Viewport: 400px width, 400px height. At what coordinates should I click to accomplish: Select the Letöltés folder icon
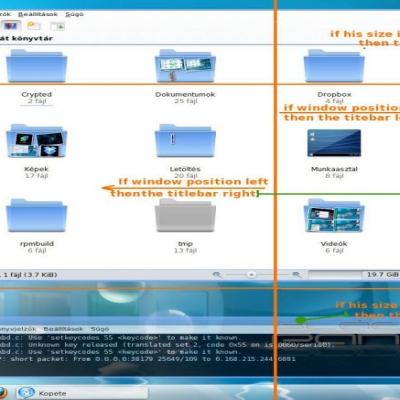tap(185, 140)
